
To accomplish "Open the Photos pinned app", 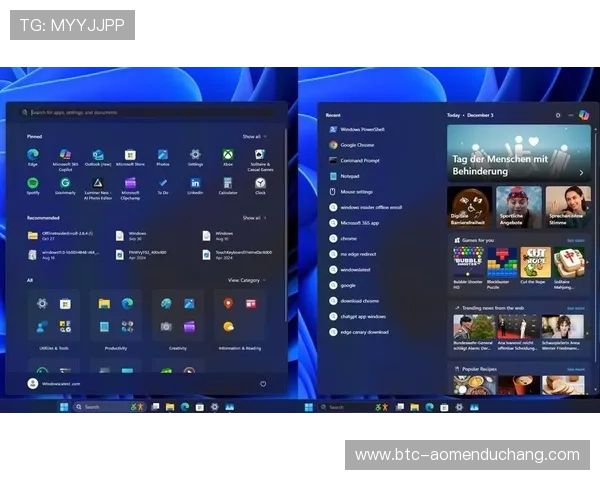I will (163, 156).
